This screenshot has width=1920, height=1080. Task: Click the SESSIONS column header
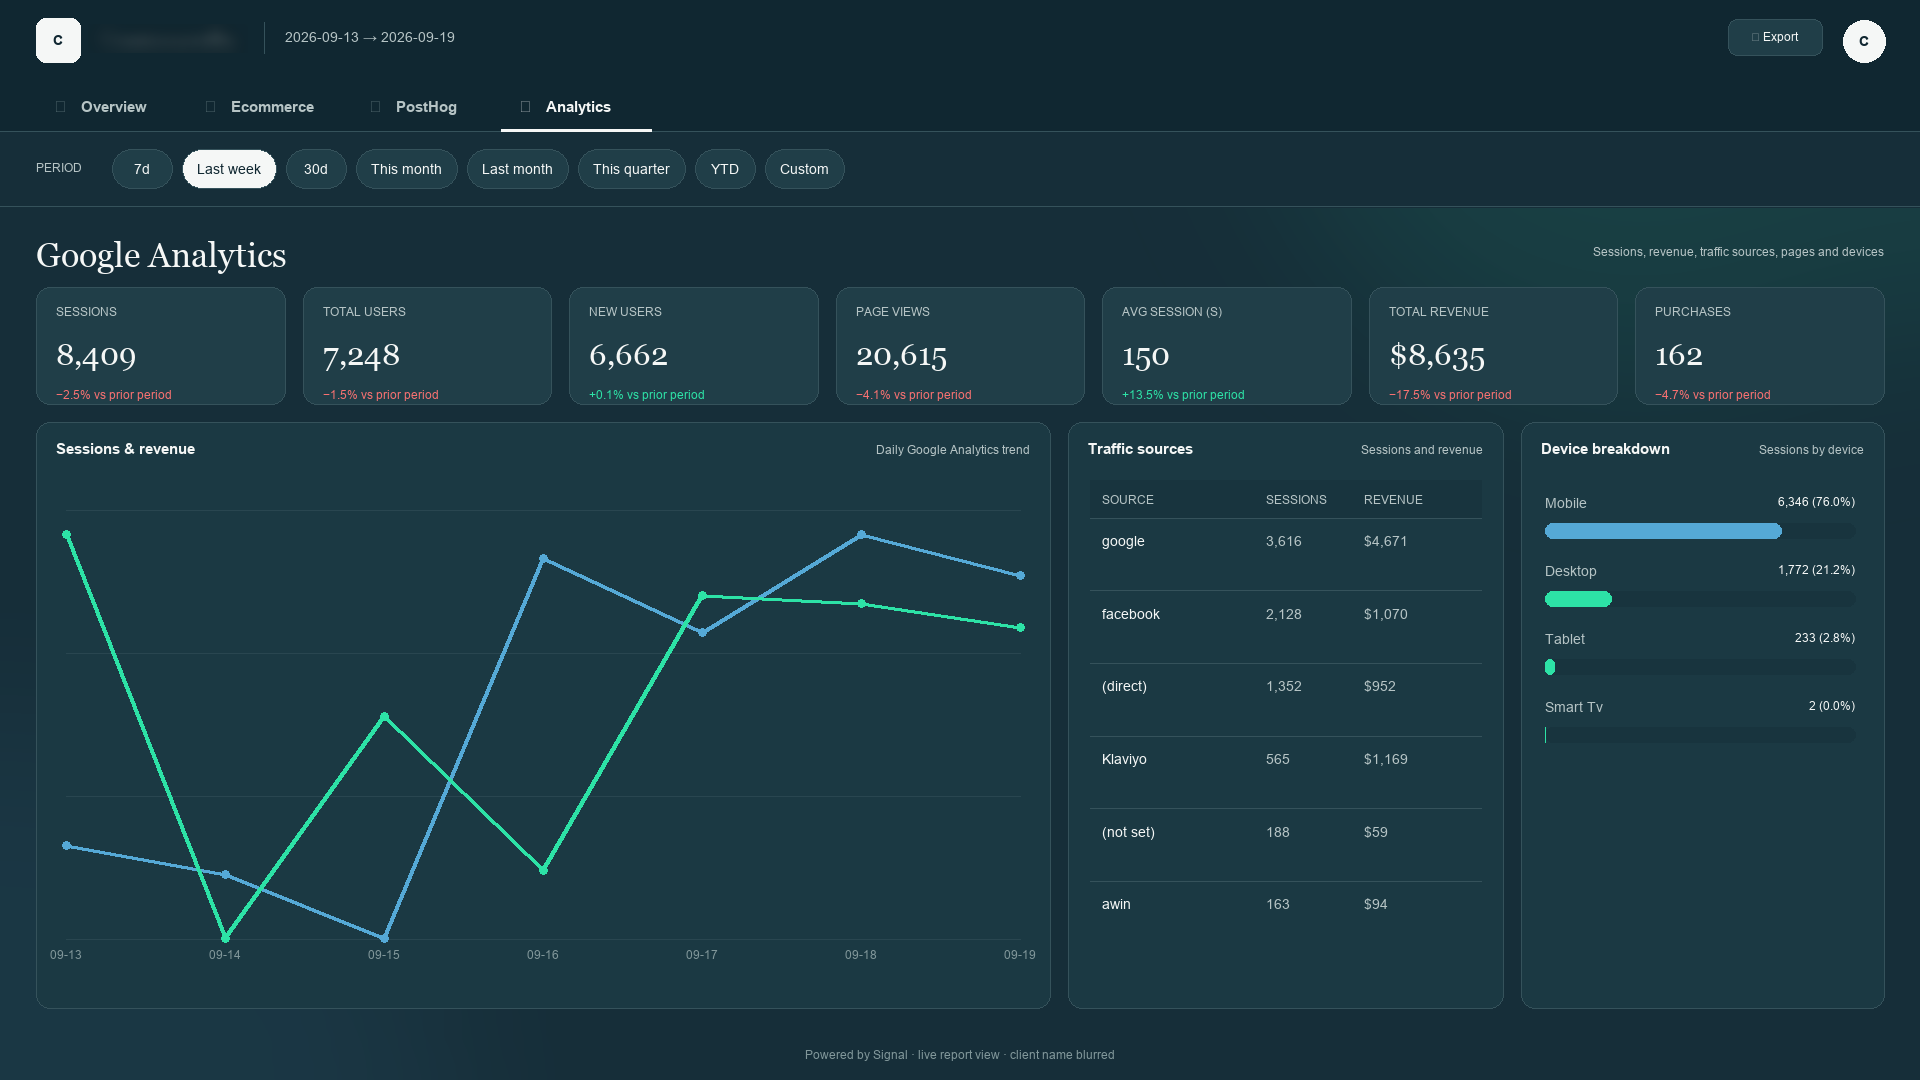click(1296, 500)
